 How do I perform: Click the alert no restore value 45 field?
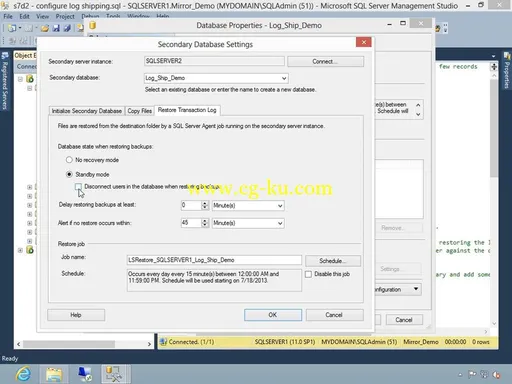191,223
